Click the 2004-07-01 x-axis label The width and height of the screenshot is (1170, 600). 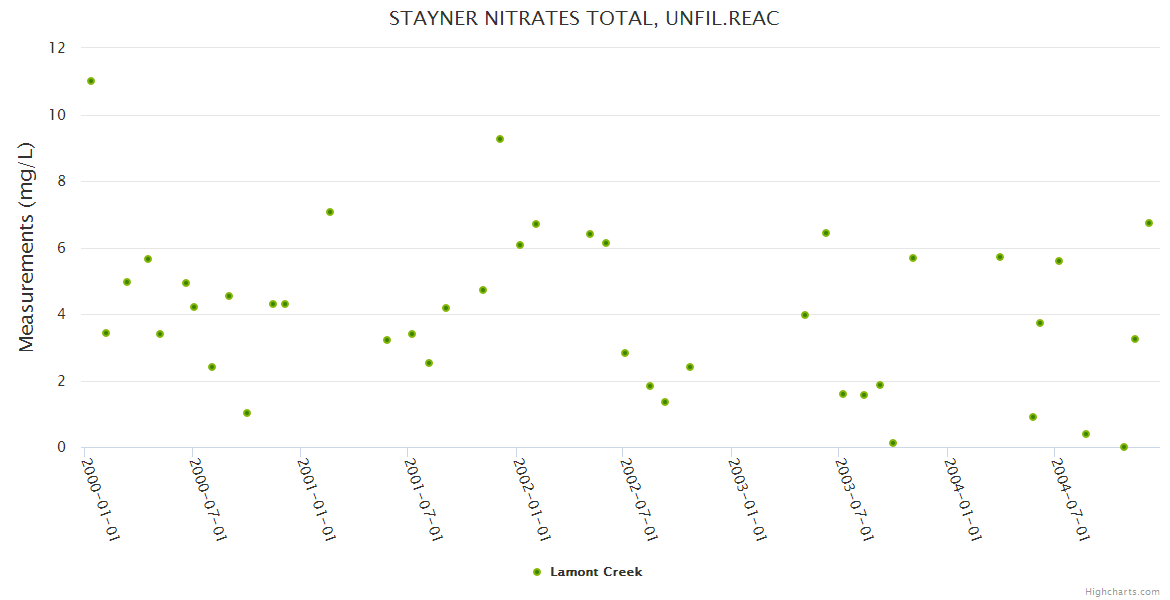click(1071, 499)
